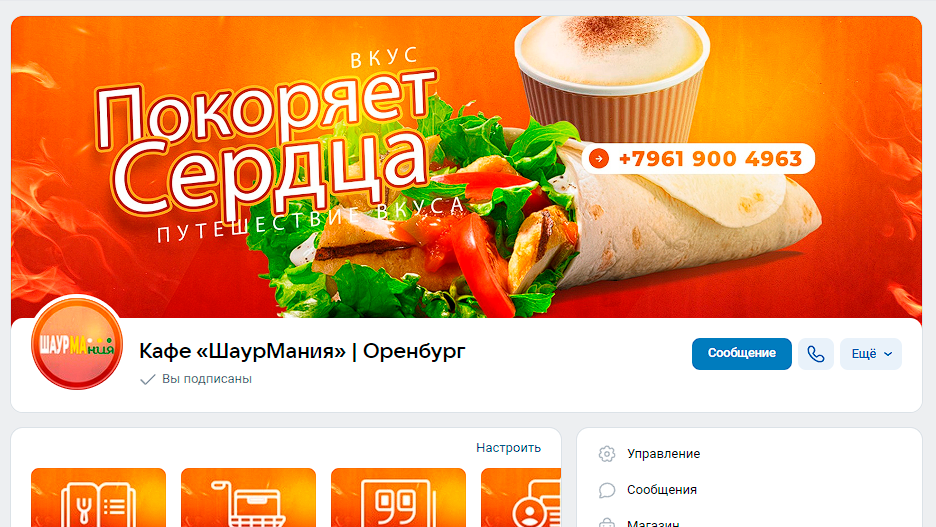Select Магазин in the side menu
Screen dimensions: 936x527
pos(653,523)
